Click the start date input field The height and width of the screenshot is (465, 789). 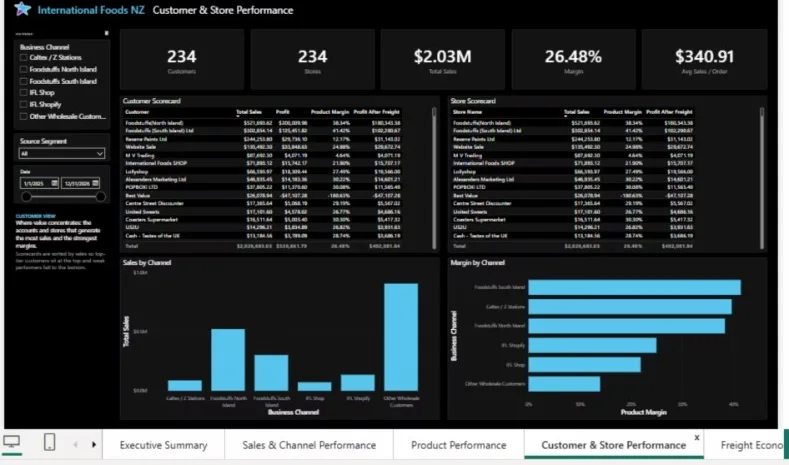39,183
